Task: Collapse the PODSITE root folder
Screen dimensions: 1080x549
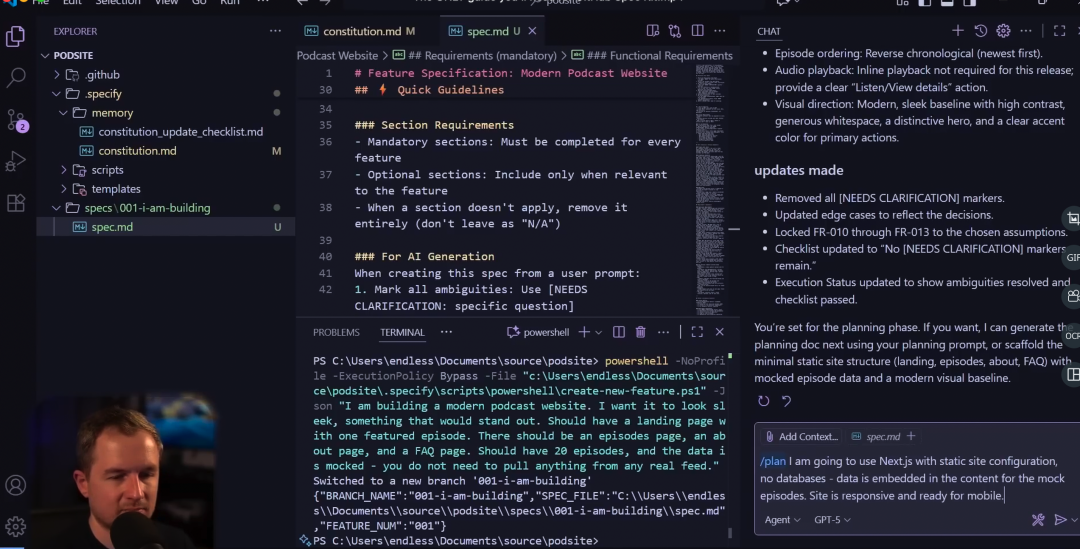Action: pyautogui.click(x=45, y=55)
